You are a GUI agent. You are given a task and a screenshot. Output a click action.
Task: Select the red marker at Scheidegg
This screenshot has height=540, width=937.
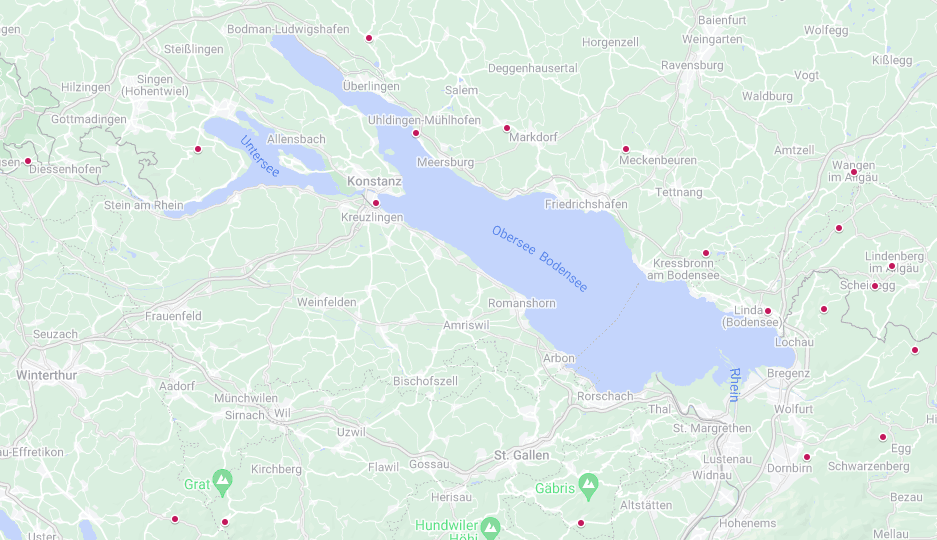(875, 286)
